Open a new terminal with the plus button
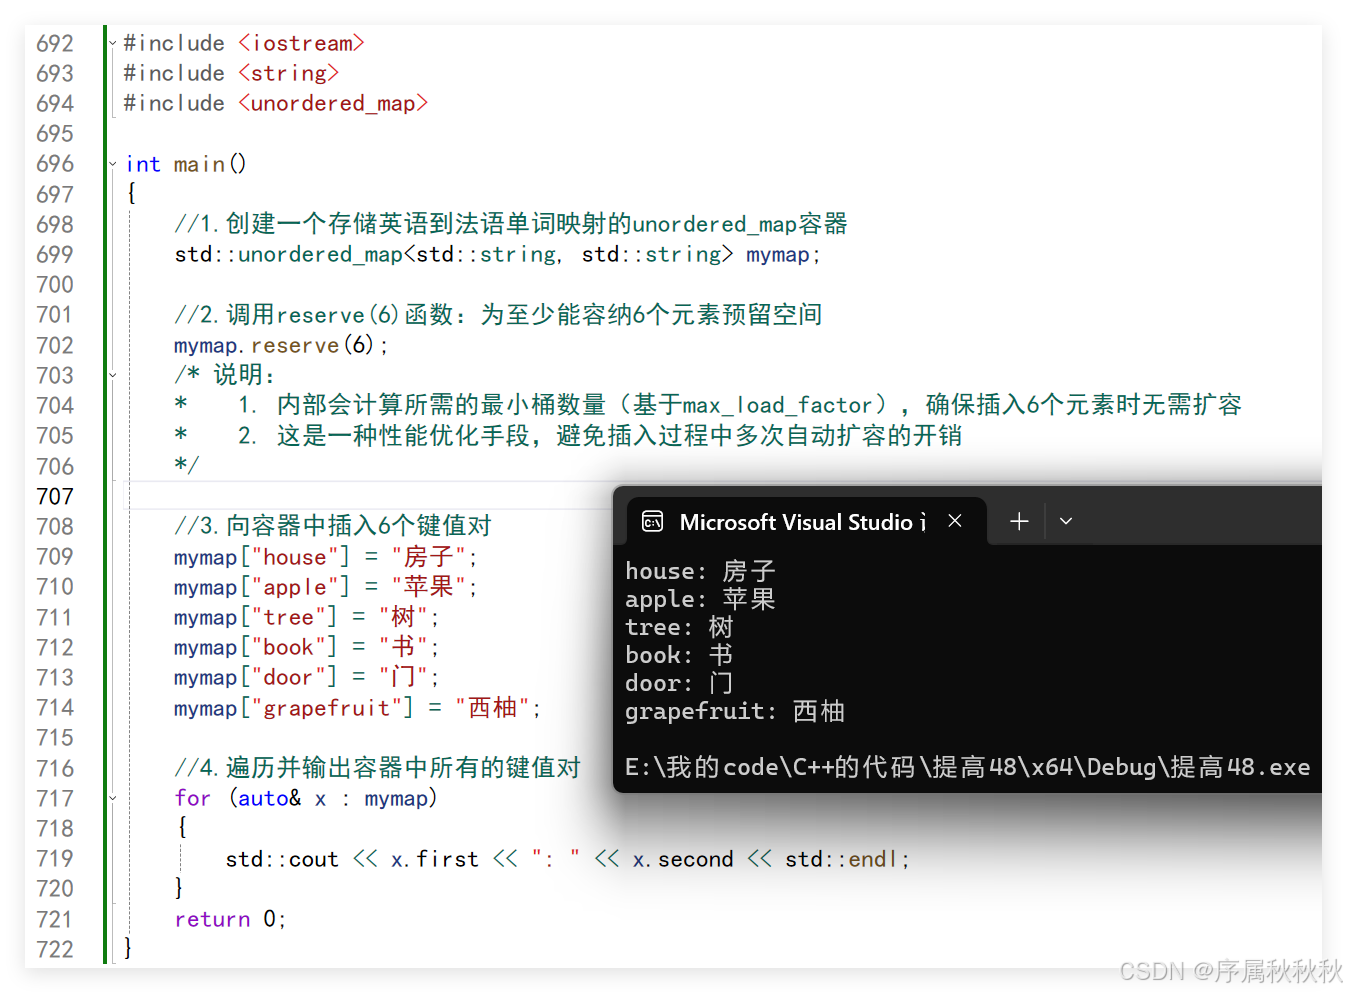The height and width of the screenshot is (993, 1347). [1018, 520]
